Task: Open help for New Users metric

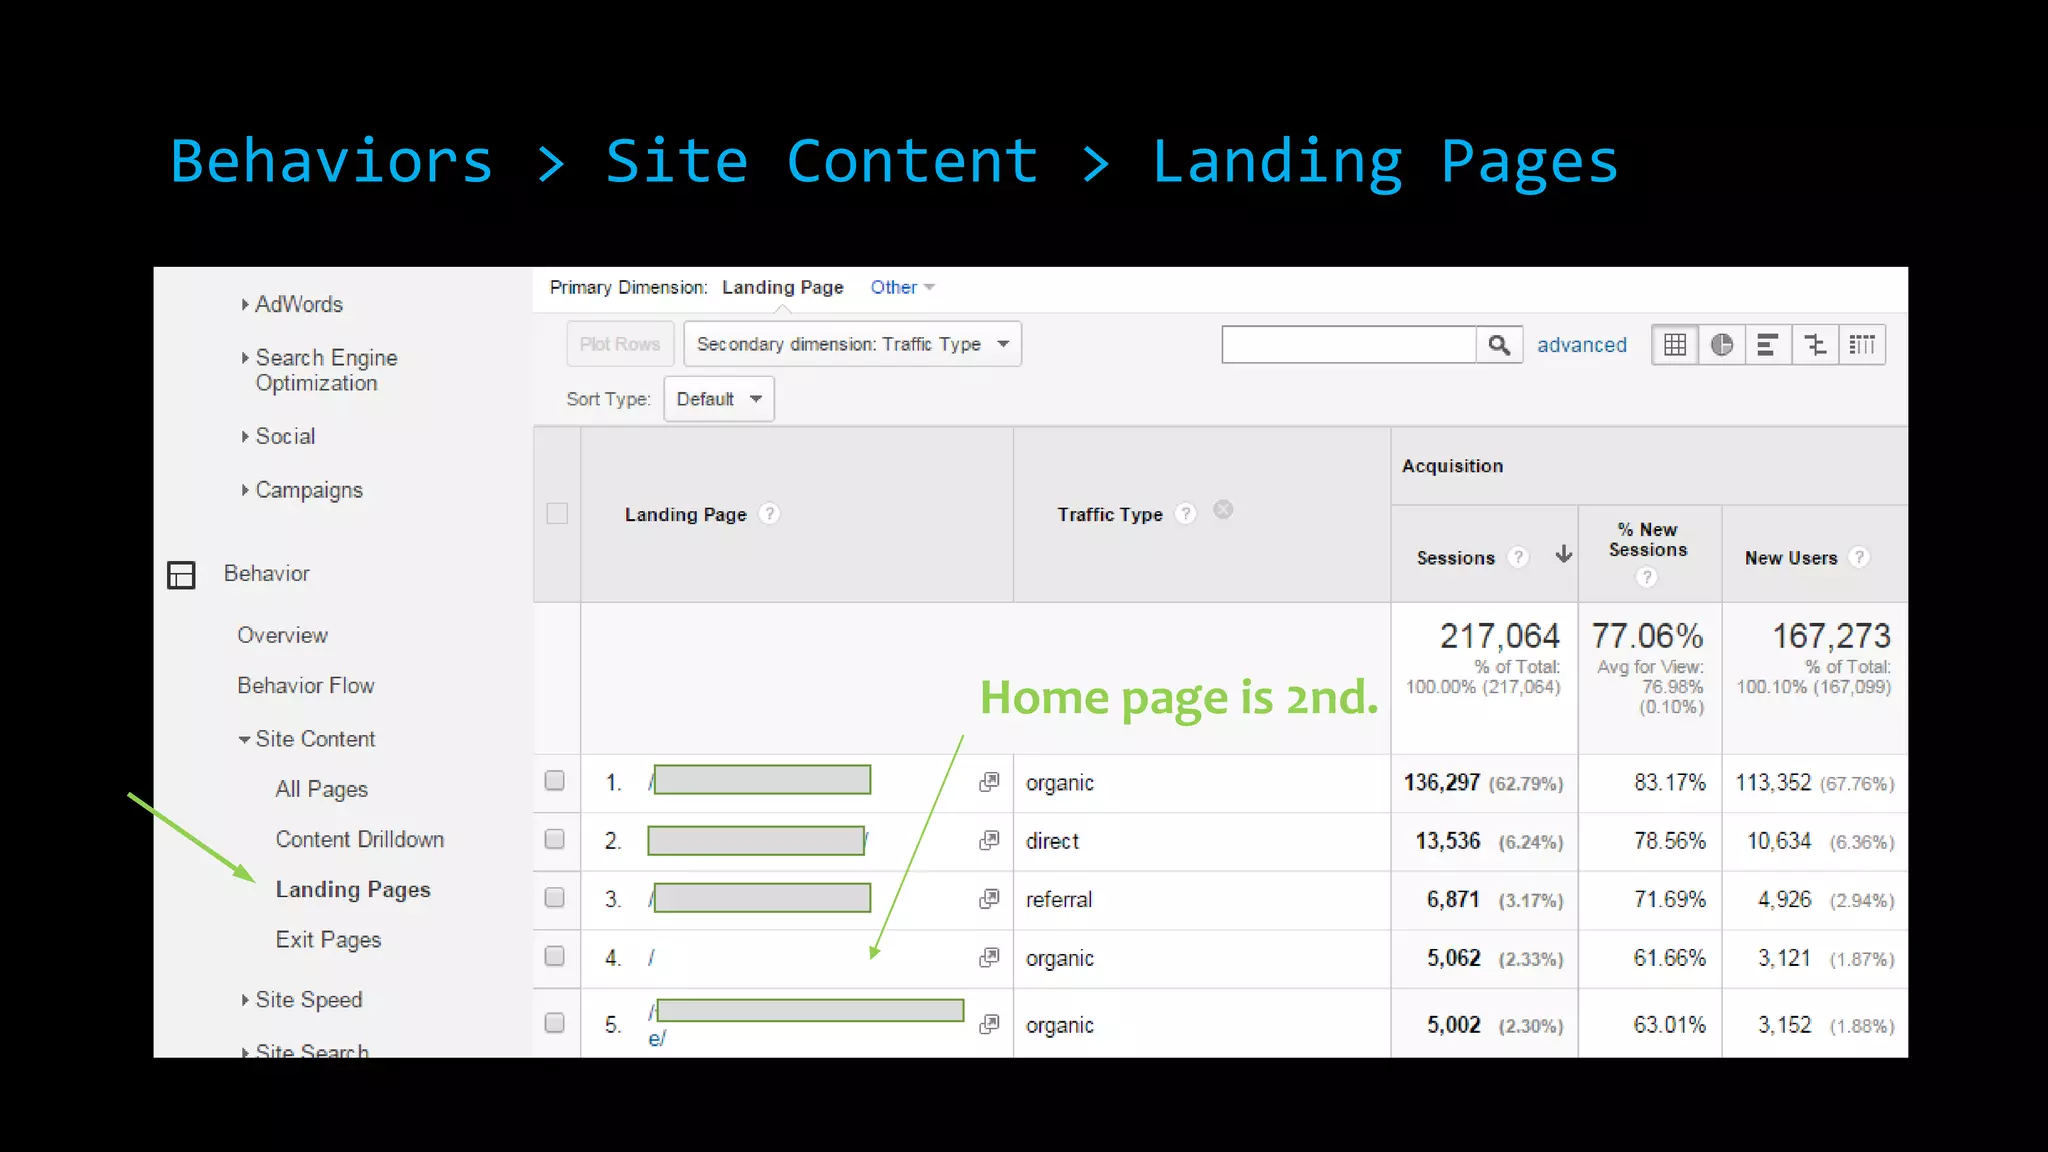Action: pyautogui.click(x=1859, y=557)
